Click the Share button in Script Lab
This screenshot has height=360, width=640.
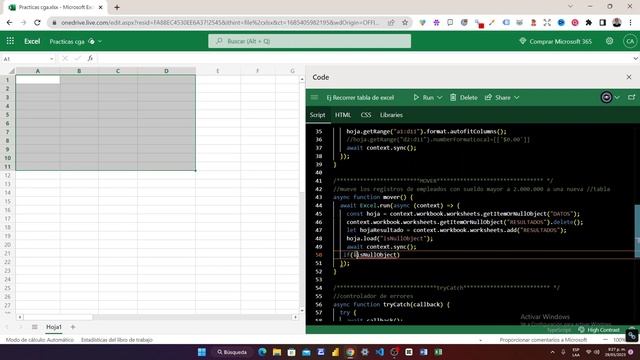pyautogui.click(x=498, y=98)
